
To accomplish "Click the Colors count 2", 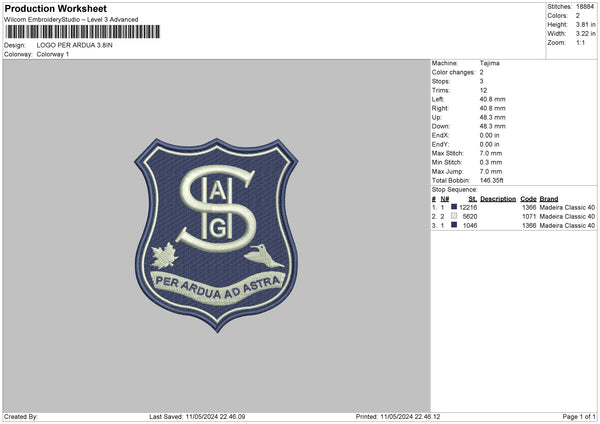I will click(578, 16).
